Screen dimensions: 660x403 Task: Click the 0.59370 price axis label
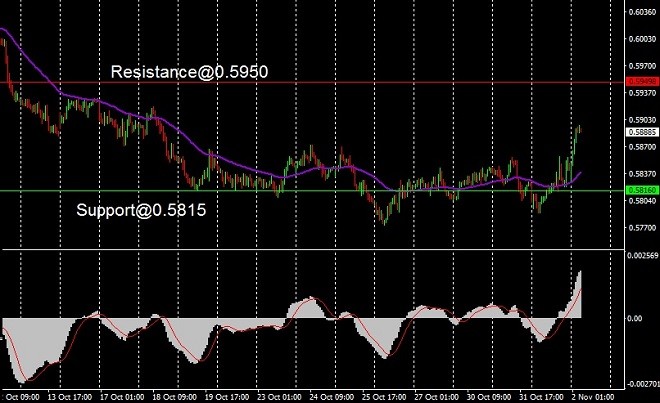[642, 93]
